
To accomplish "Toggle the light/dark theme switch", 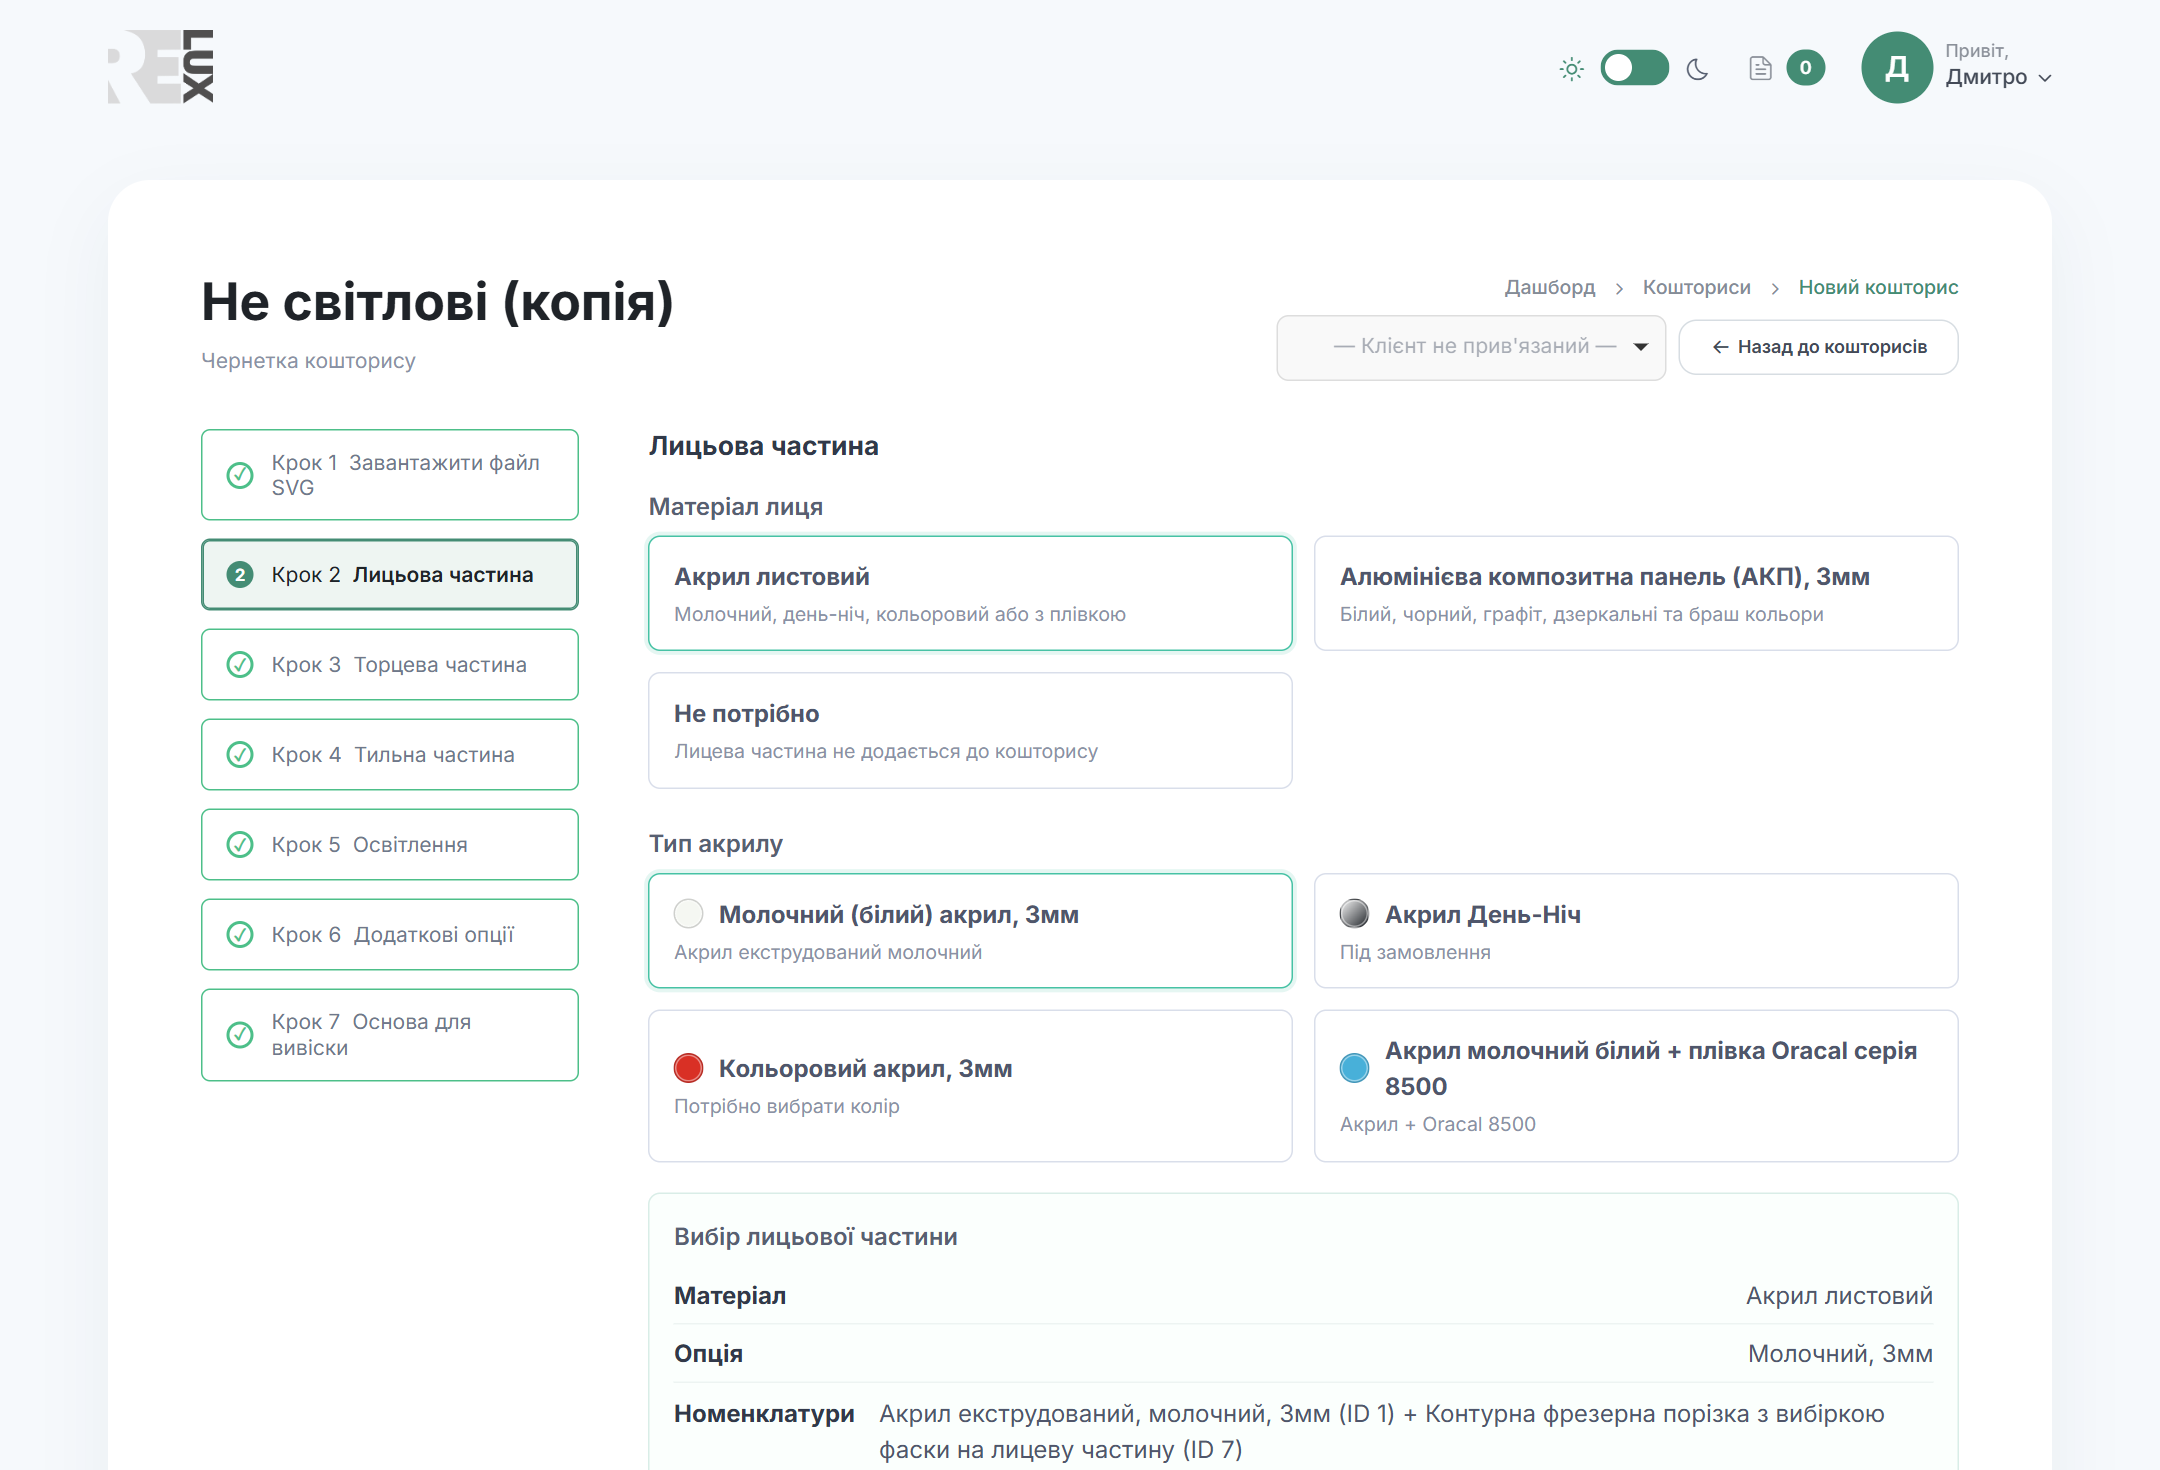I will click(1634, 68).
